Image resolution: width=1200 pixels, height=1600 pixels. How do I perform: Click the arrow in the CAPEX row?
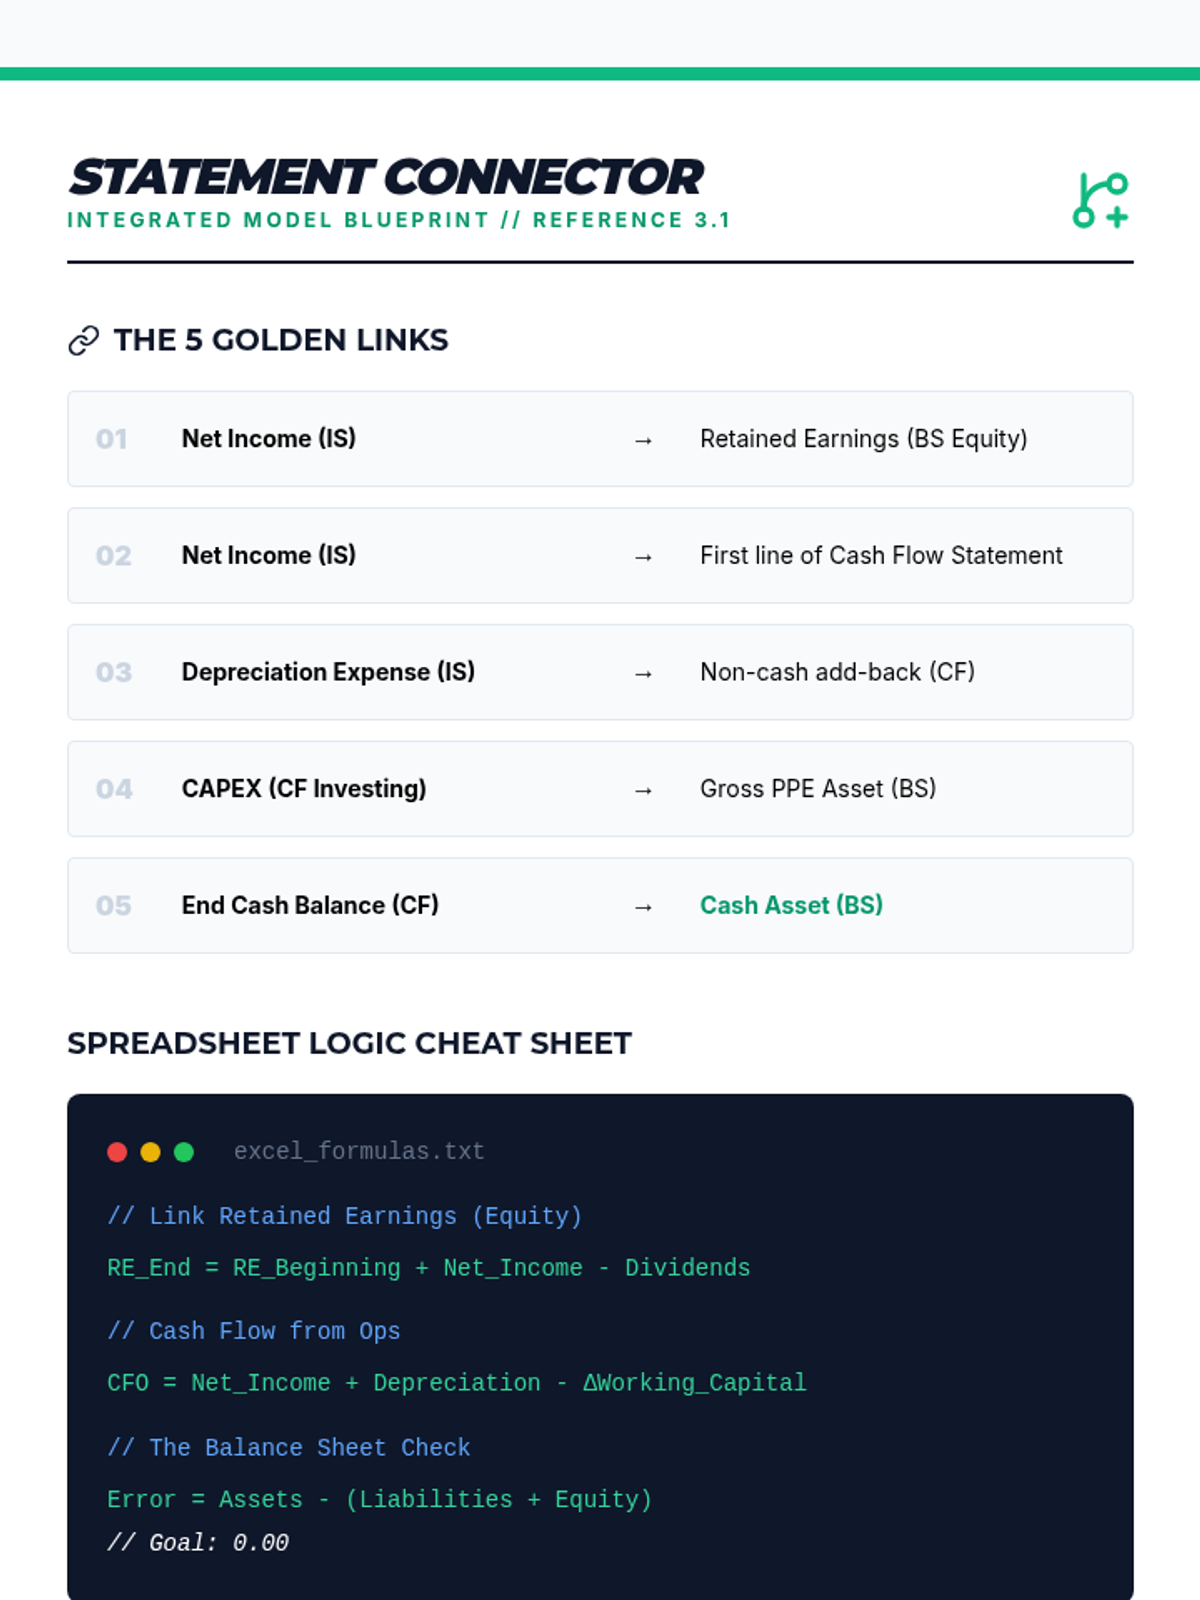[643, 791]
